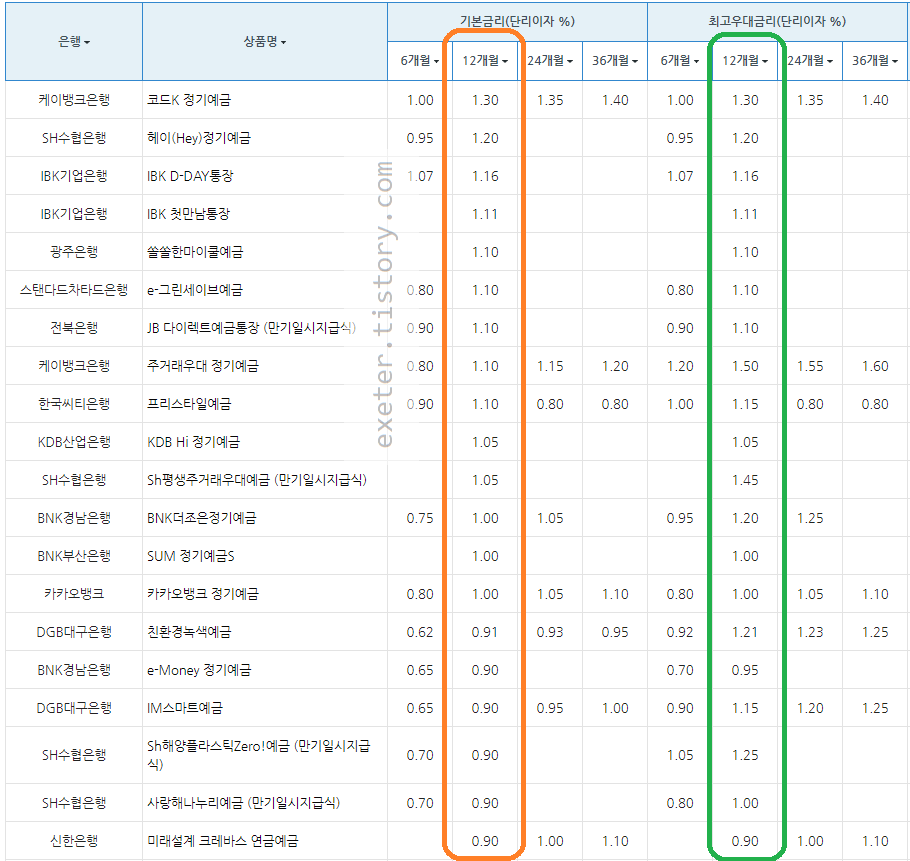The image size is (910, 861).
Task: Select product 주거래우대 정기예금
Action: click(203, 366)
